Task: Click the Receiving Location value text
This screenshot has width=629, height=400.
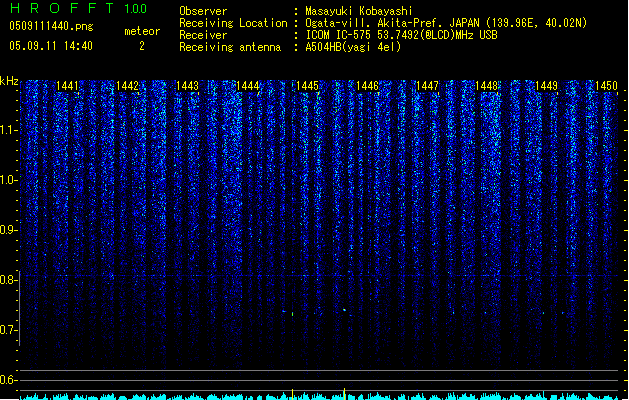Action: [446, 23]
